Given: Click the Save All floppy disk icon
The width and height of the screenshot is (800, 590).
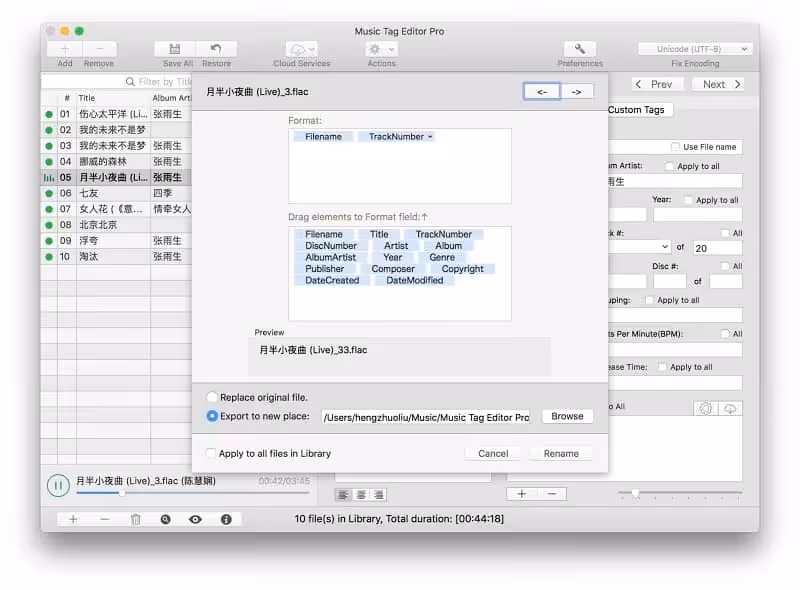Looking at the screenshot, I should [174, 49].
